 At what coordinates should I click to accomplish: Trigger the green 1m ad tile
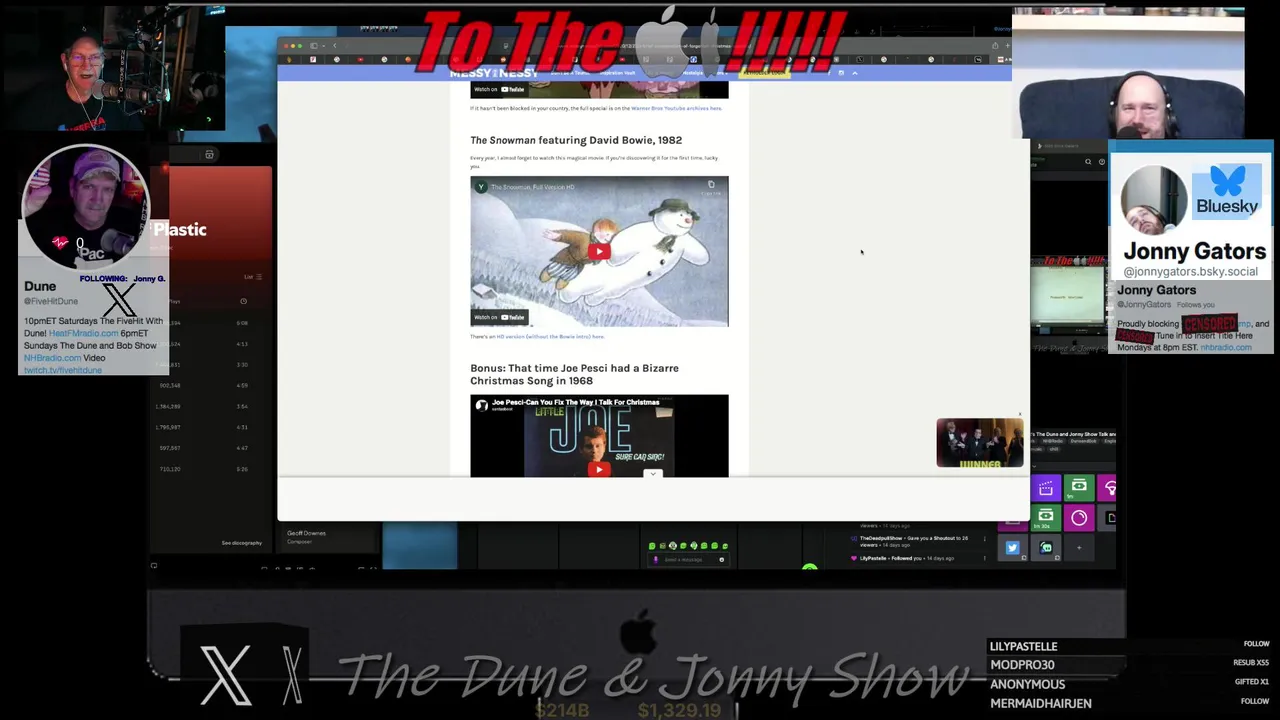coord(1079,487)
